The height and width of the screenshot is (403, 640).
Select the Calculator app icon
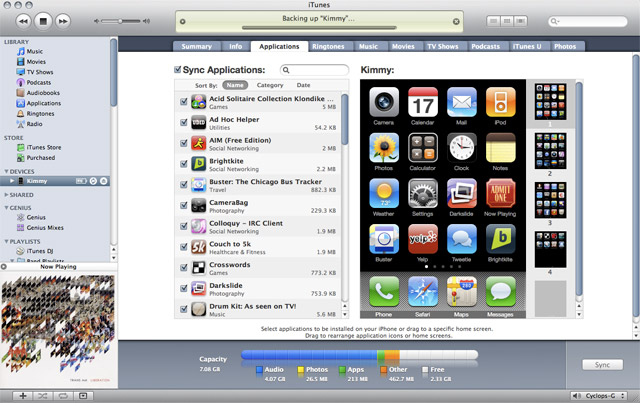(423, 148)
